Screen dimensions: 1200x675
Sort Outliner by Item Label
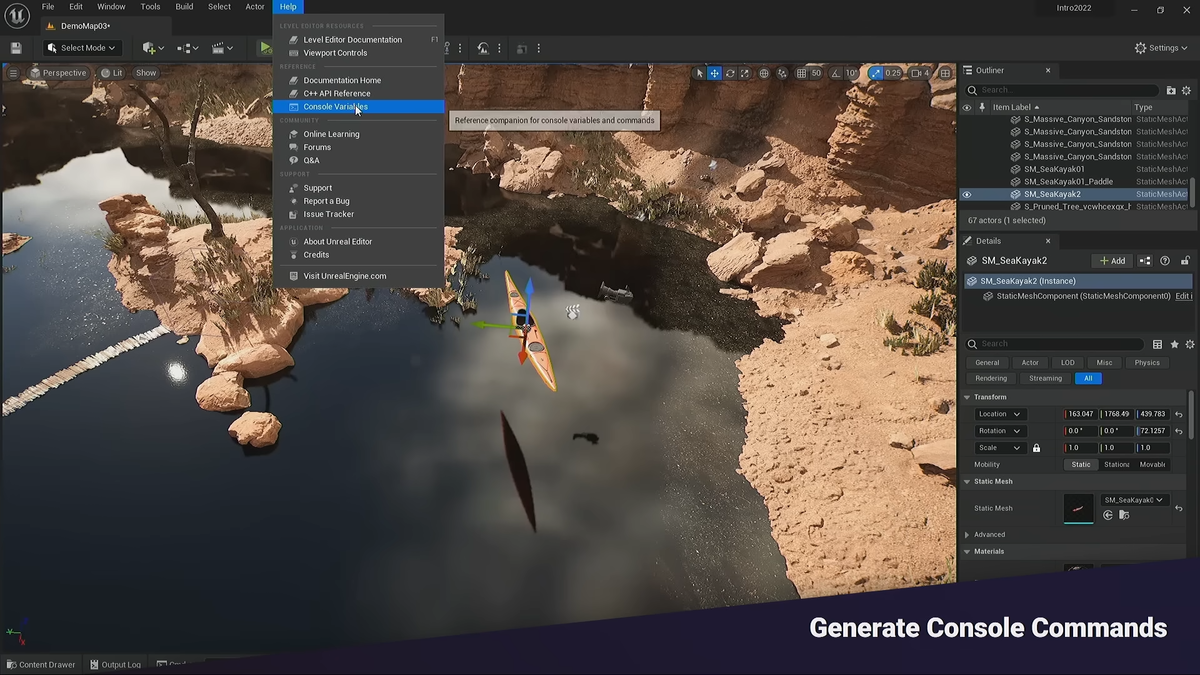tap(1016, 107)
